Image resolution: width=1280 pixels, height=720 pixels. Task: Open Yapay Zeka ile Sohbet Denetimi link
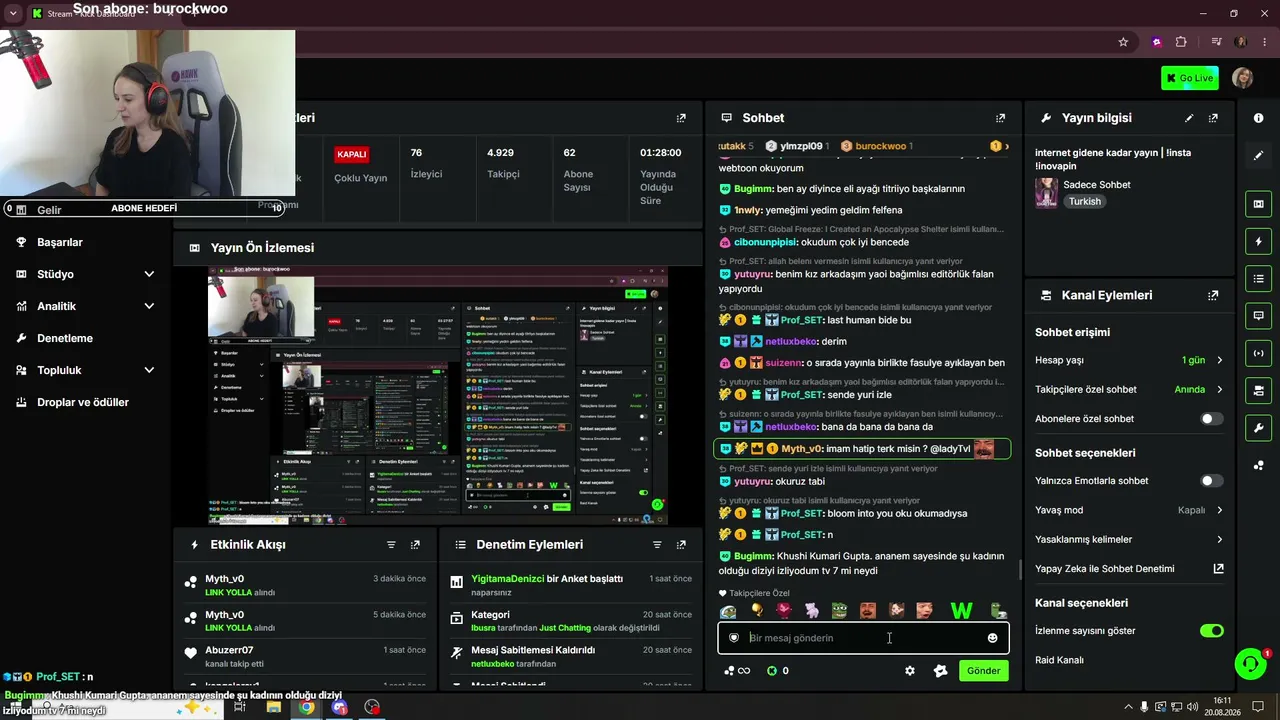[1129, 569]
